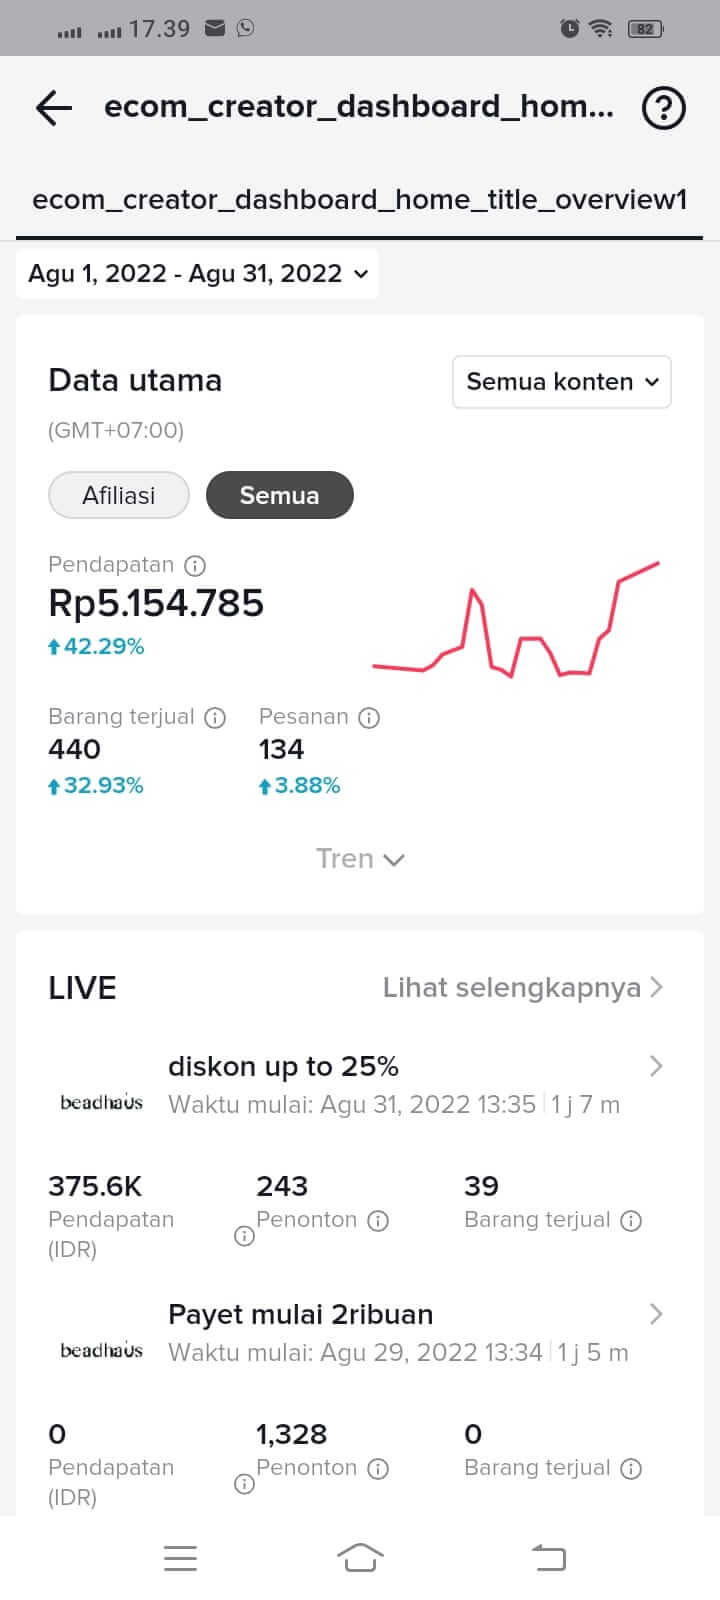Open the 'Payet mulai 2ribuan' chevron
The width and height of the screenshot is (720, 1600).
(x=656, y=1314)
